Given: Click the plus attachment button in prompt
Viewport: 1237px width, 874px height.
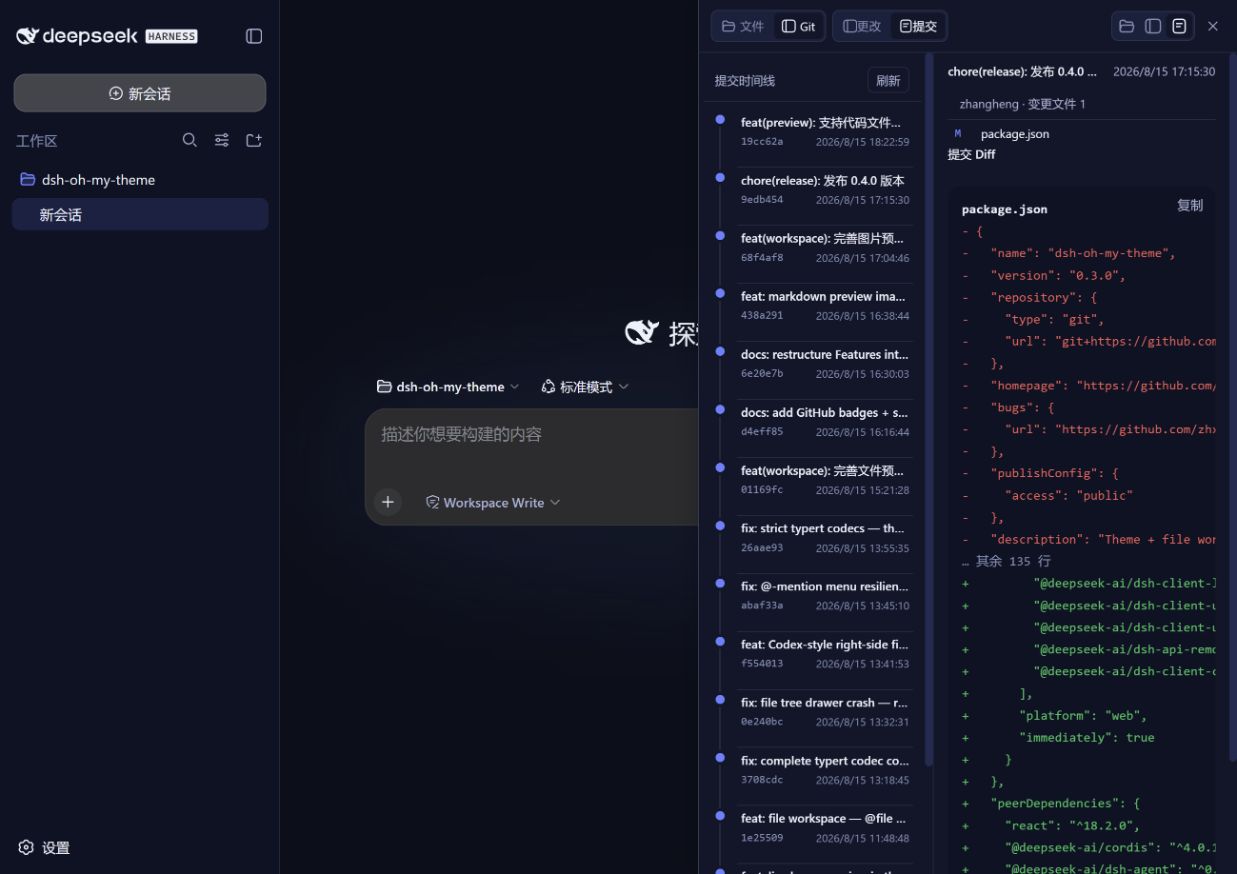Looking at the screenshot, I should [388, 502].
